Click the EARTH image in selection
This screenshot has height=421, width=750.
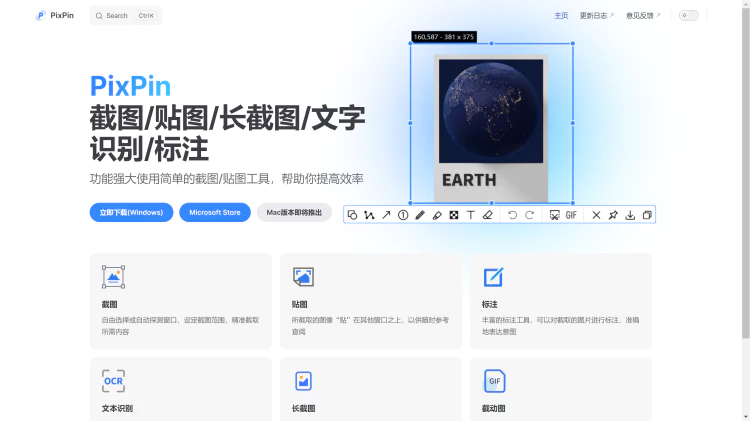[491, 128]
